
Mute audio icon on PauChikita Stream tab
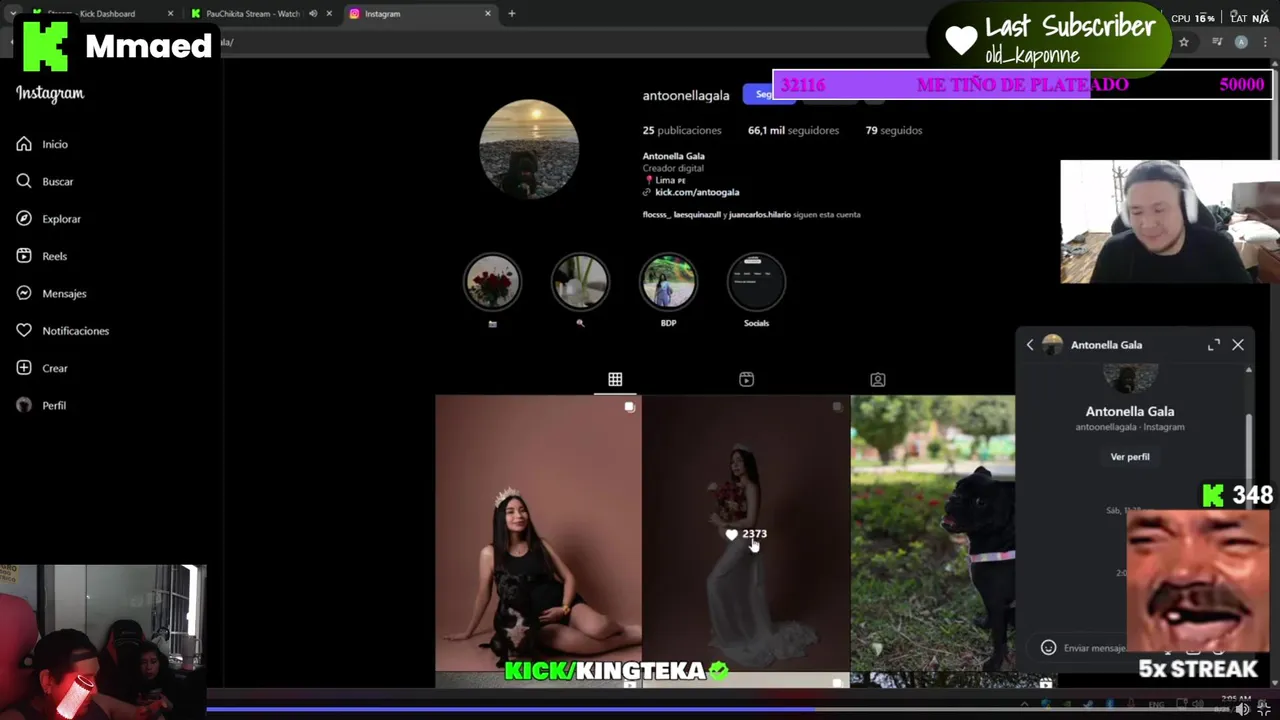[x=313, y=14]
